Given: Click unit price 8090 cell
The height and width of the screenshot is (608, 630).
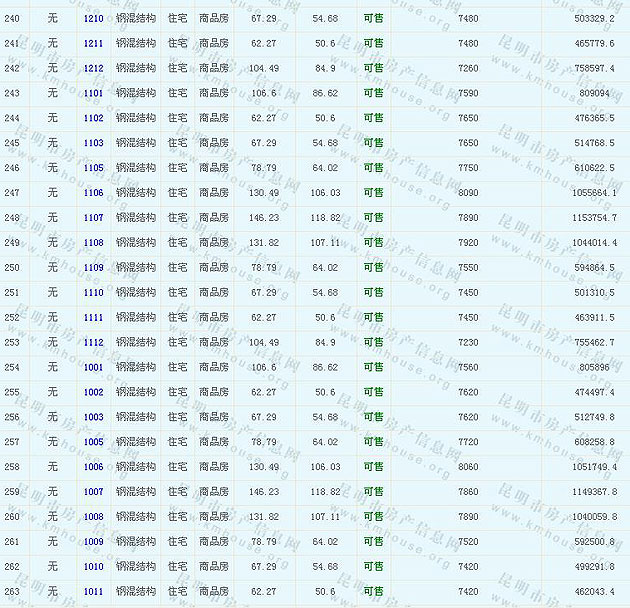Looking at the screenshot, I should click(468, 193).
